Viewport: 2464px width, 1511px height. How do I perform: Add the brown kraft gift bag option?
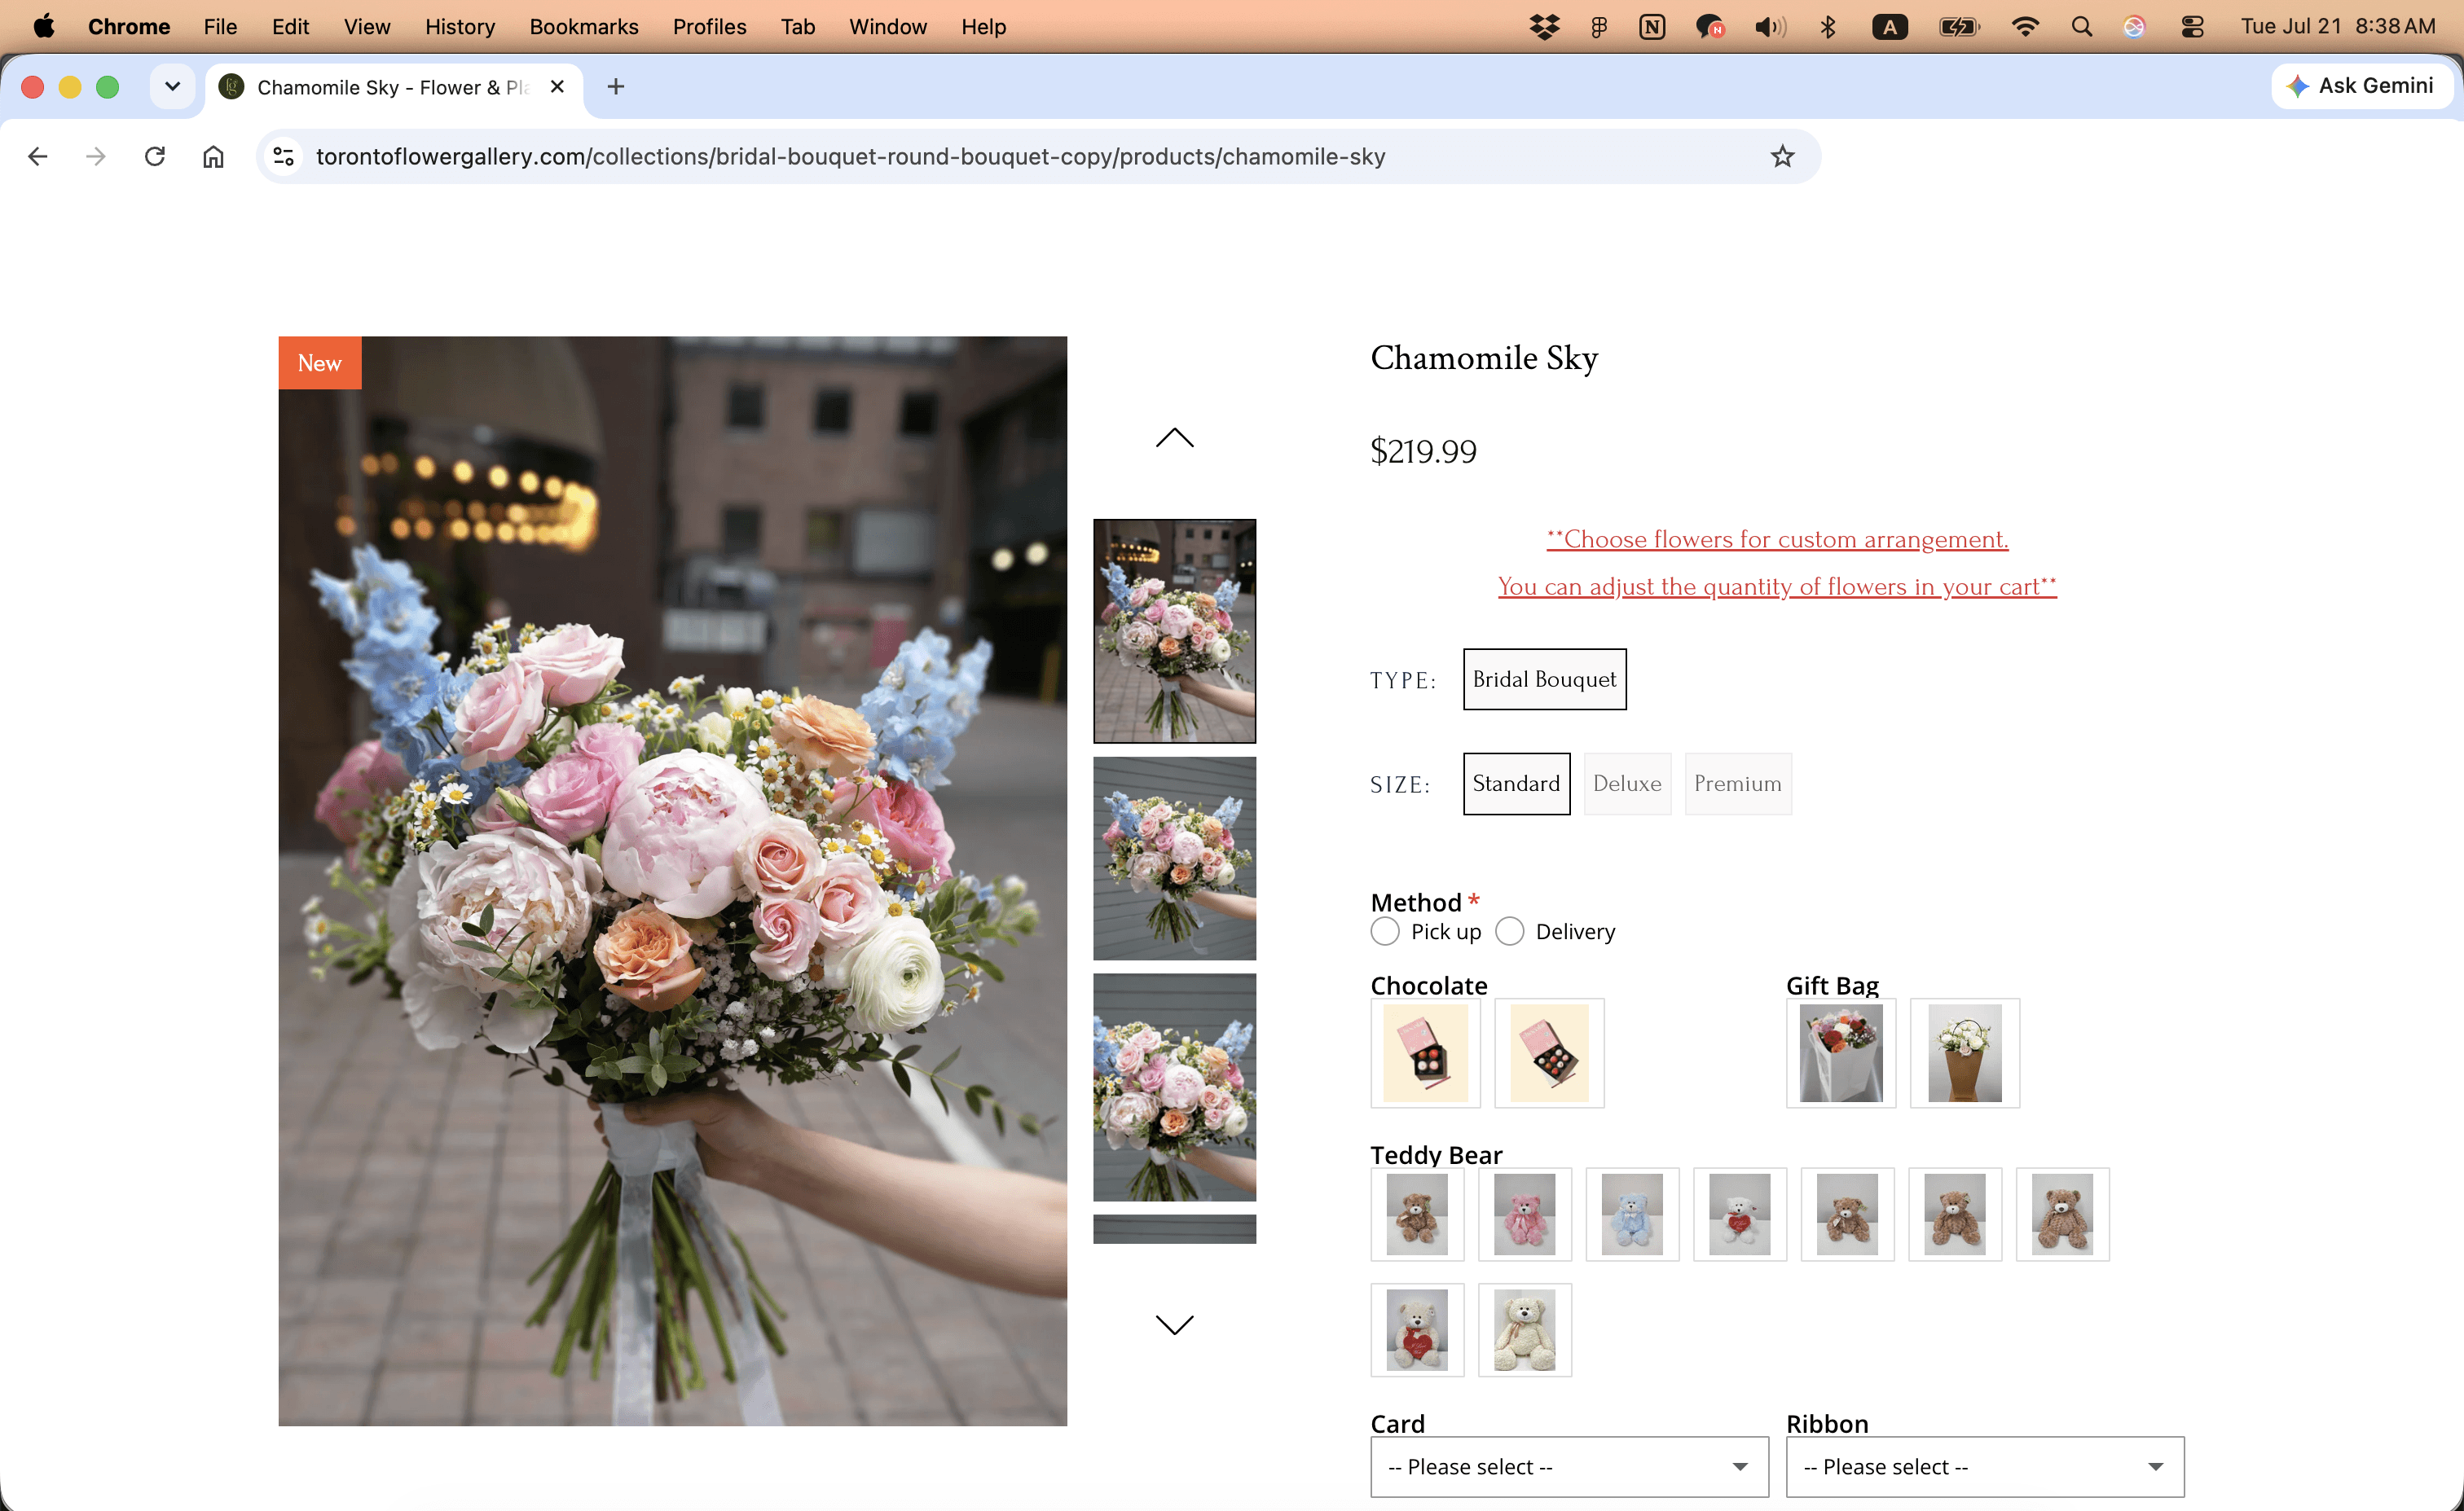[x=1965, y=1053]
